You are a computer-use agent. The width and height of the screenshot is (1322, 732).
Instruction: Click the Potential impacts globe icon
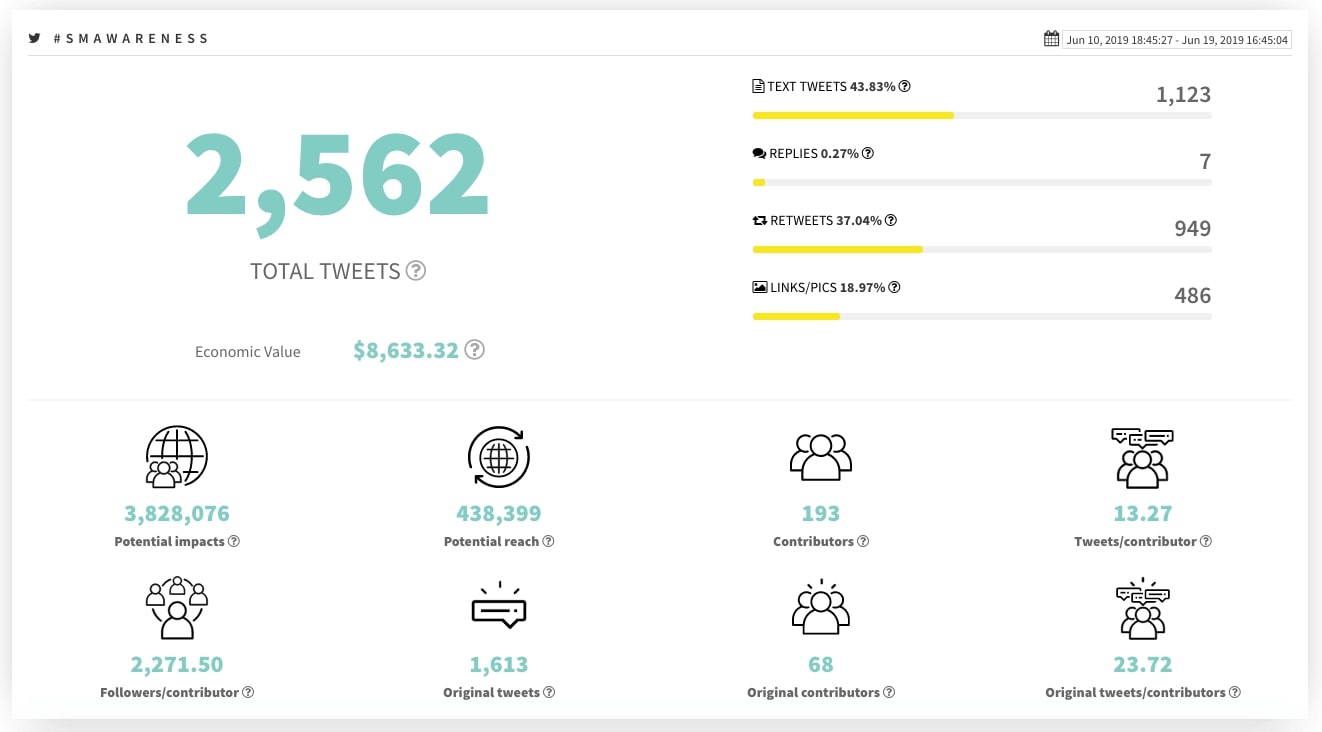[177, 456]
